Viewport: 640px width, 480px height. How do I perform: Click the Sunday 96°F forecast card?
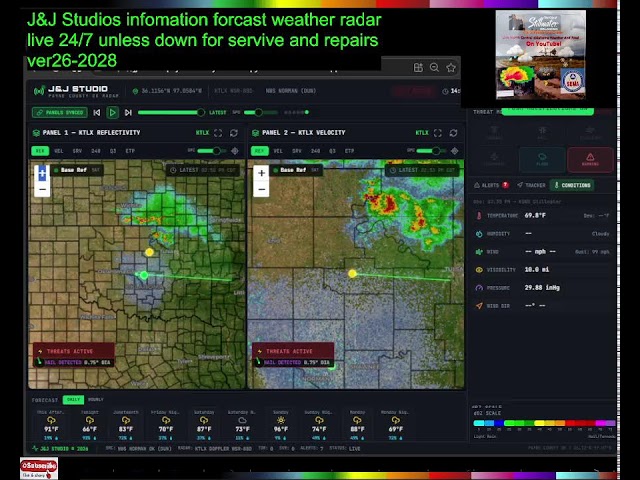[280, 425]
